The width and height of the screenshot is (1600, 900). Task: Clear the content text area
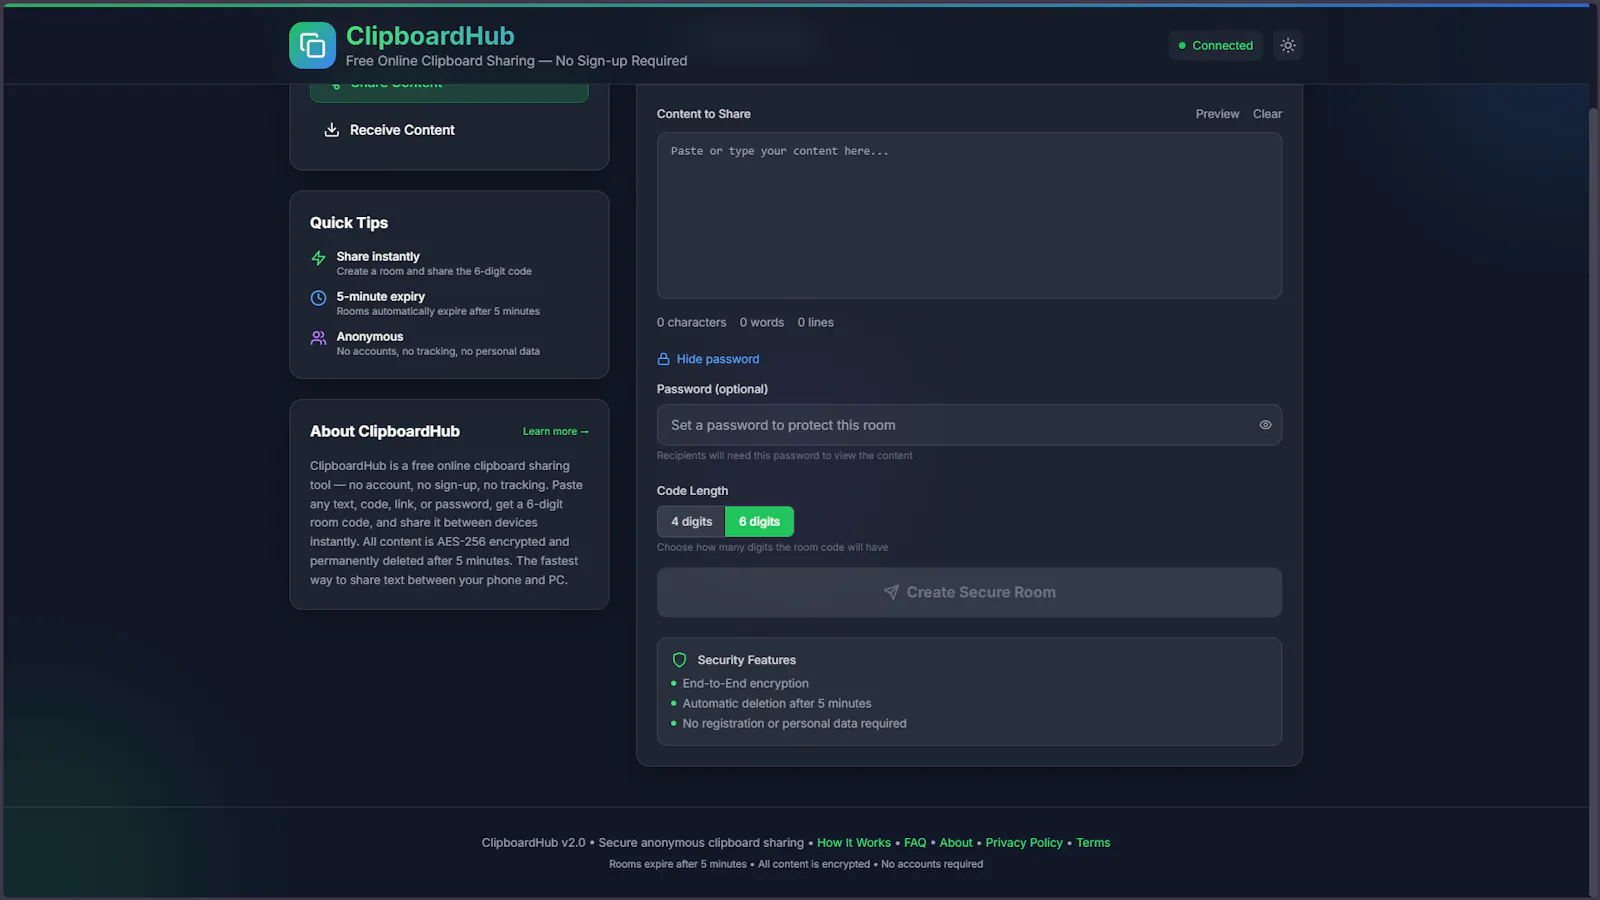click(x=1267, y=114)
